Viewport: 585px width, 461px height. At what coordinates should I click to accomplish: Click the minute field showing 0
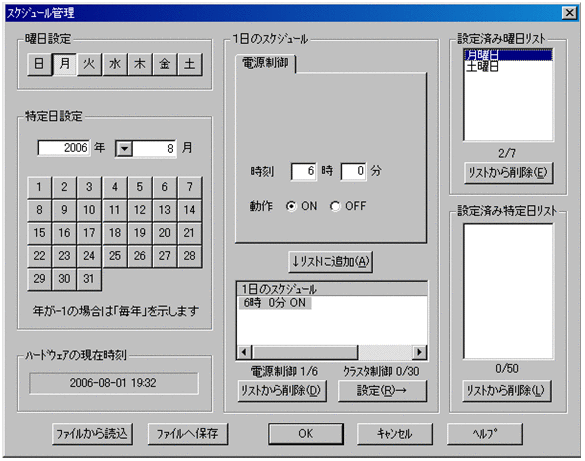(353, 172)
